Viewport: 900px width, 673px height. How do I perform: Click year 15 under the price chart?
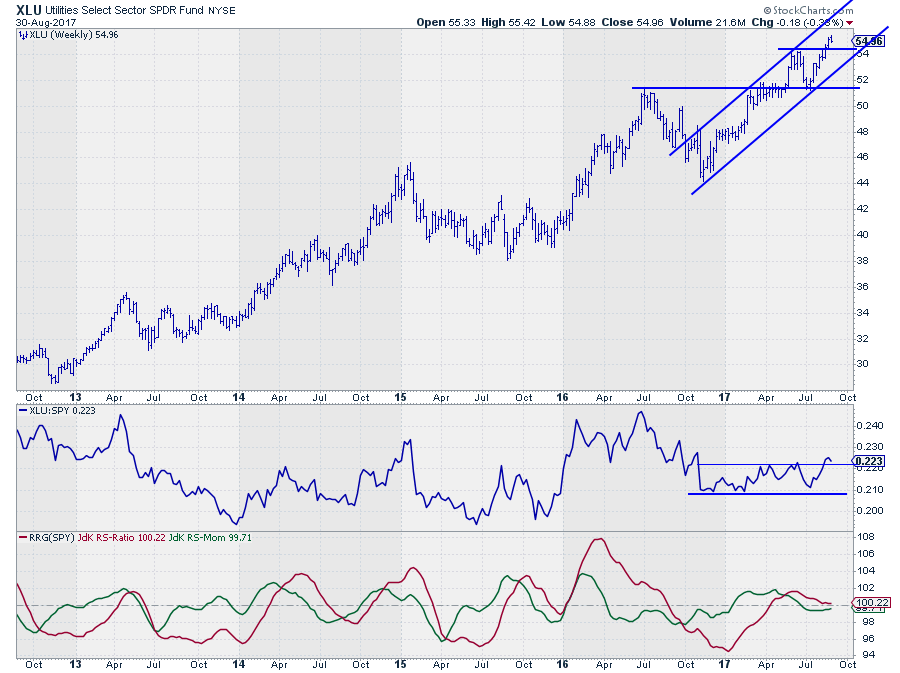click(x=400, y=397)
